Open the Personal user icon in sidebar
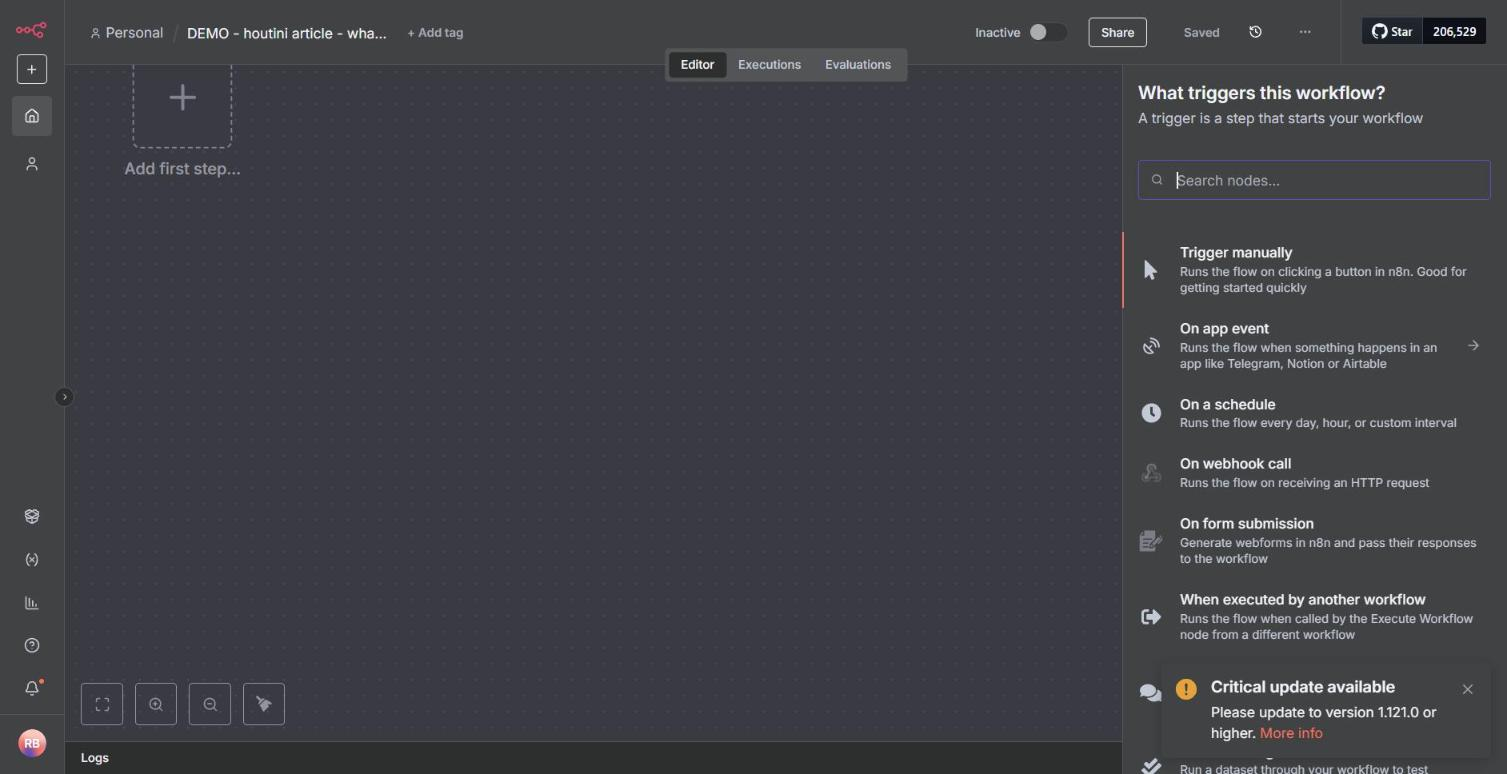This screenshot has width=1507, height=774. [32, 164]
